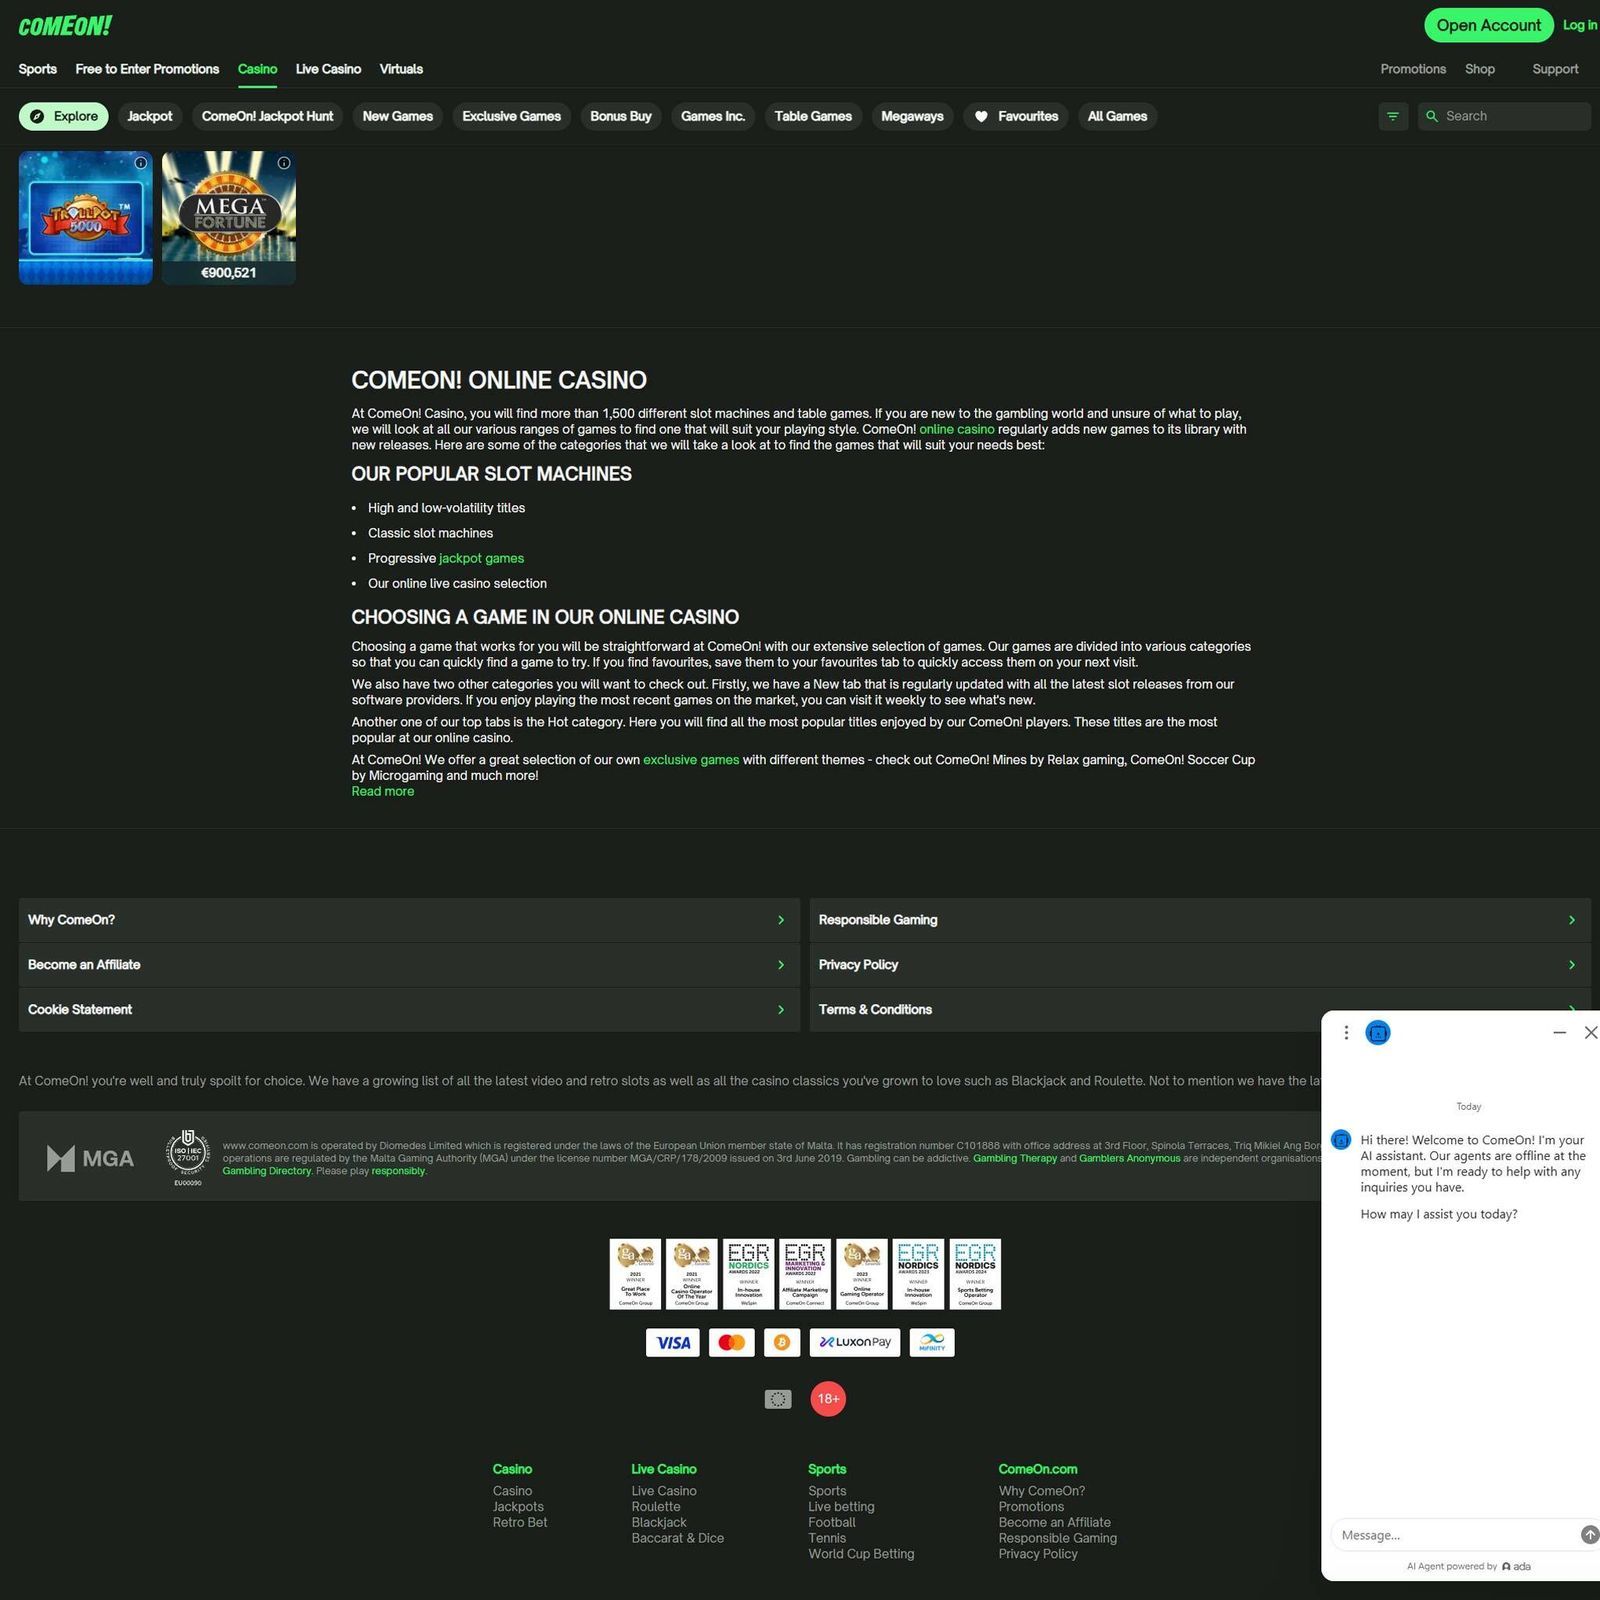Open World Cup Betting footer link
The height and width of the screenshot is (1600, 1600).
click(x=861, y=1554)
